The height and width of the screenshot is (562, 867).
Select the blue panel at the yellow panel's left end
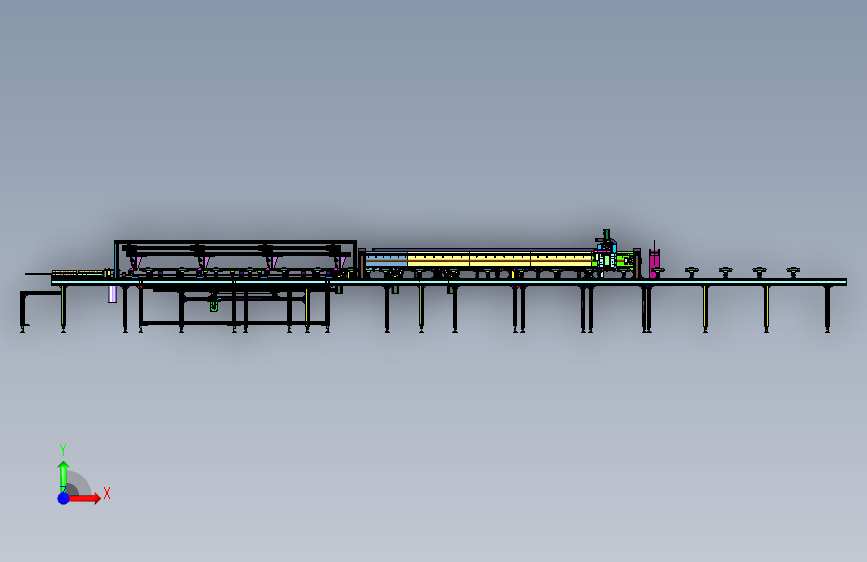click(386, 259)
